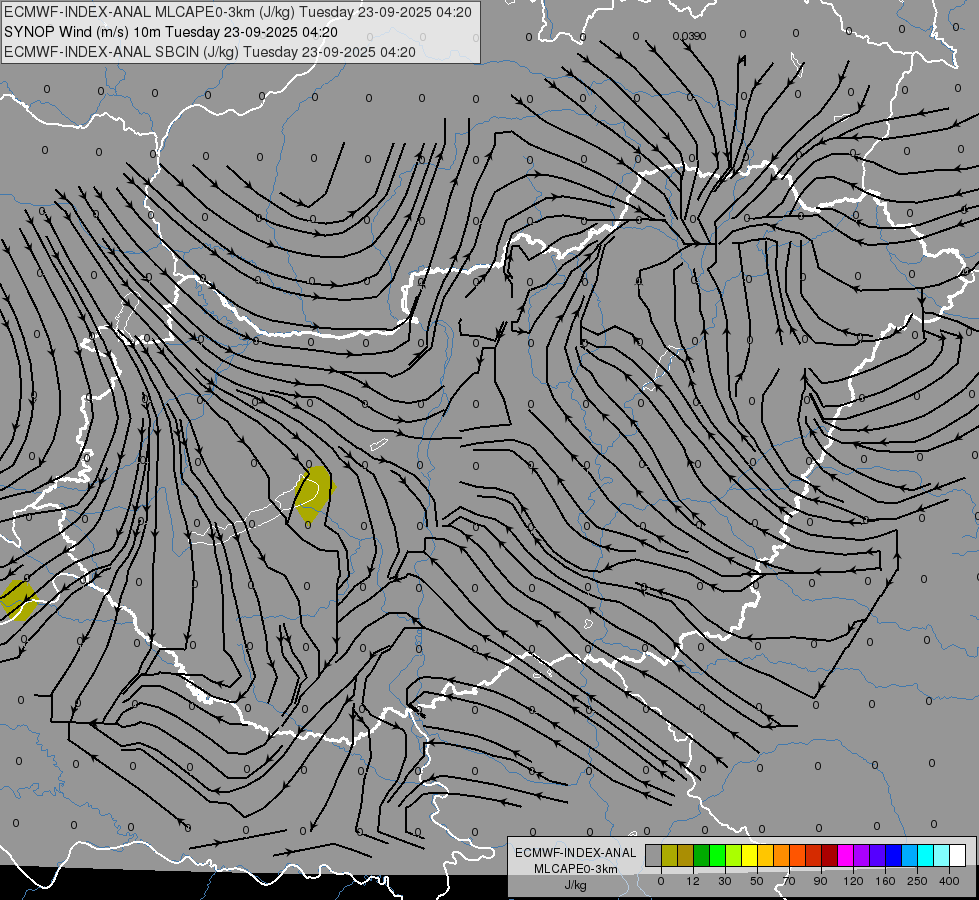Image resolution: width=979 pixels, height=900 pixels.
Task: Click legend scale value 12
Action: [693, 881]
